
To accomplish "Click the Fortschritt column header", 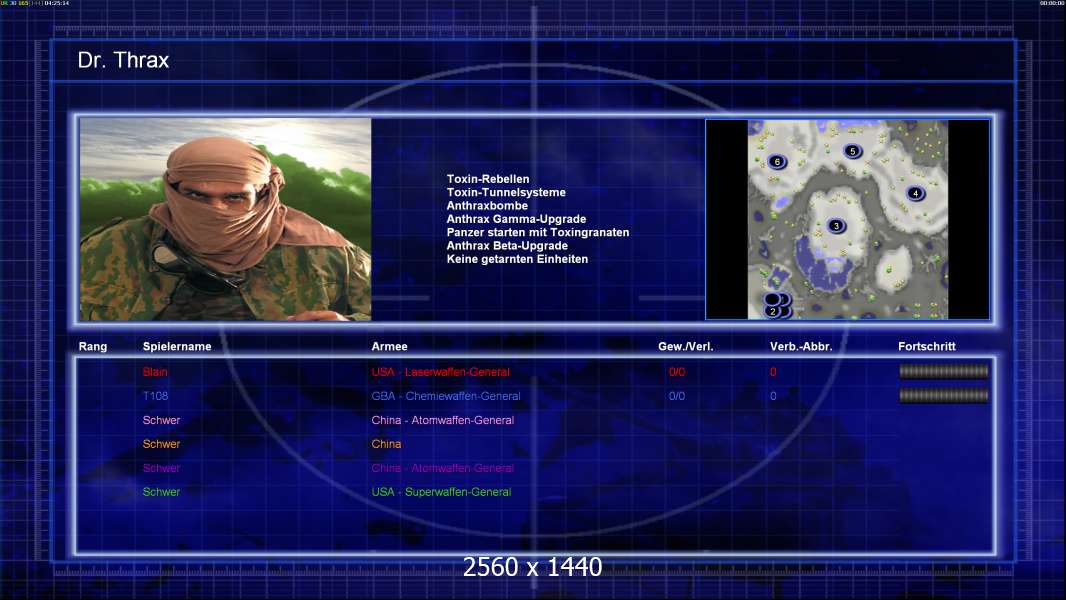I will coord(927,347).
